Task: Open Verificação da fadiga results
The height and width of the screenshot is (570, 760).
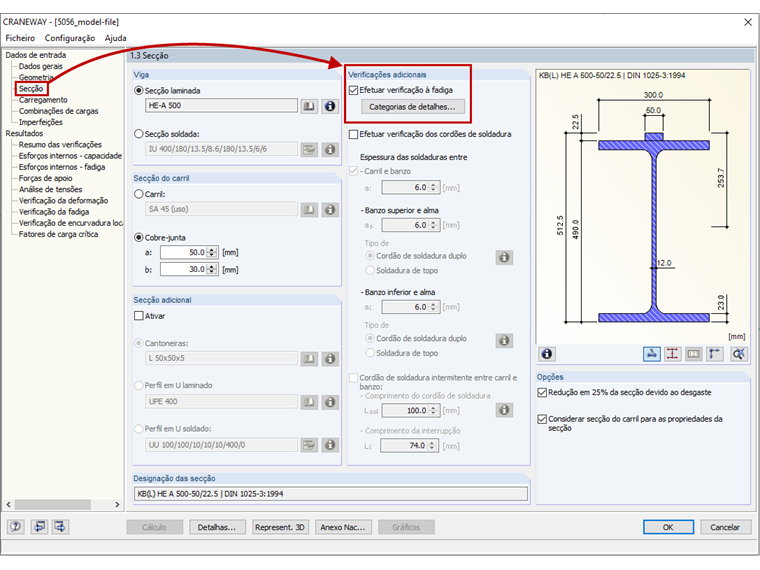Action: 54,212
